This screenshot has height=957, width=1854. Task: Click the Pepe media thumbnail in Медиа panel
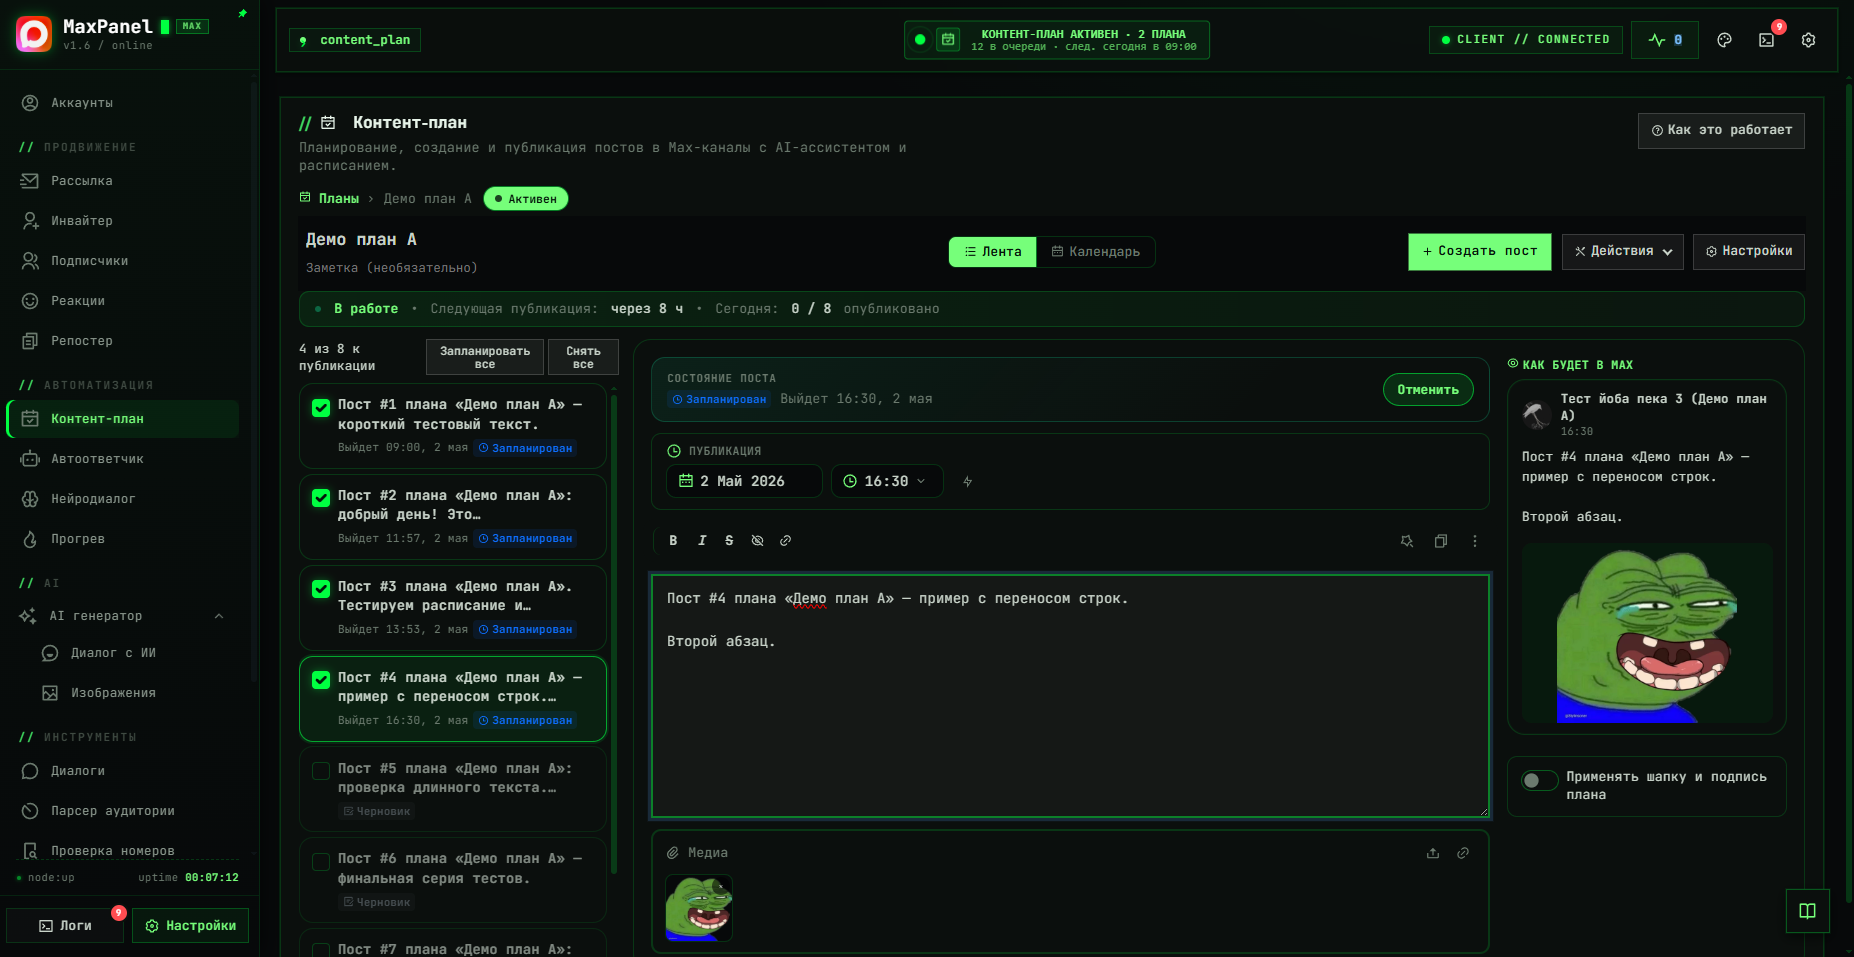[699, 907]
